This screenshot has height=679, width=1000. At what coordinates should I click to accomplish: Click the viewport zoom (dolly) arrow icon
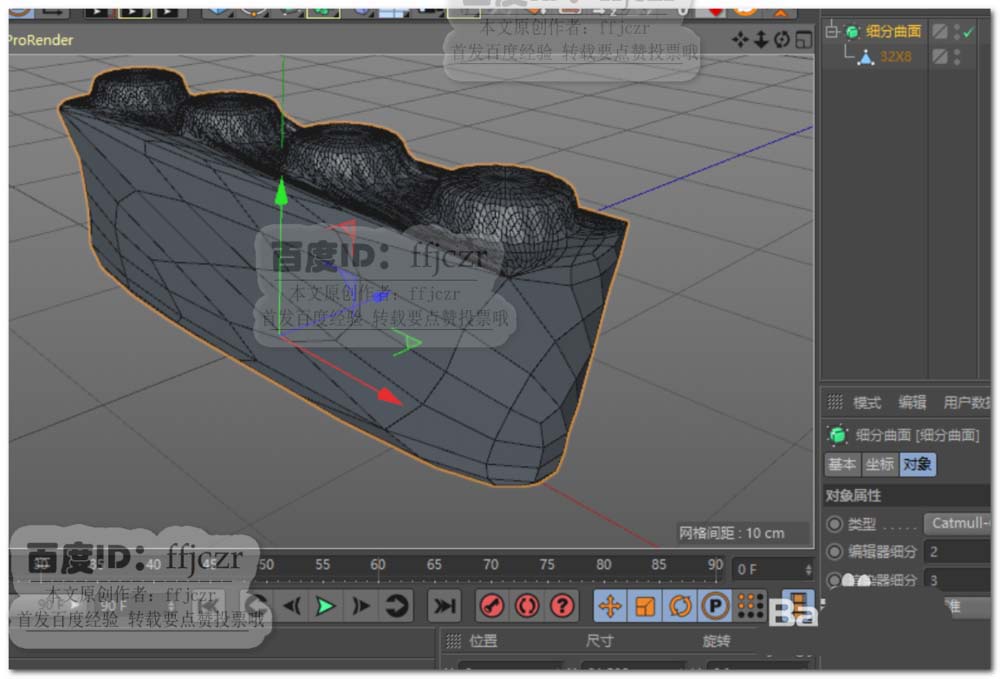point(760,39)
